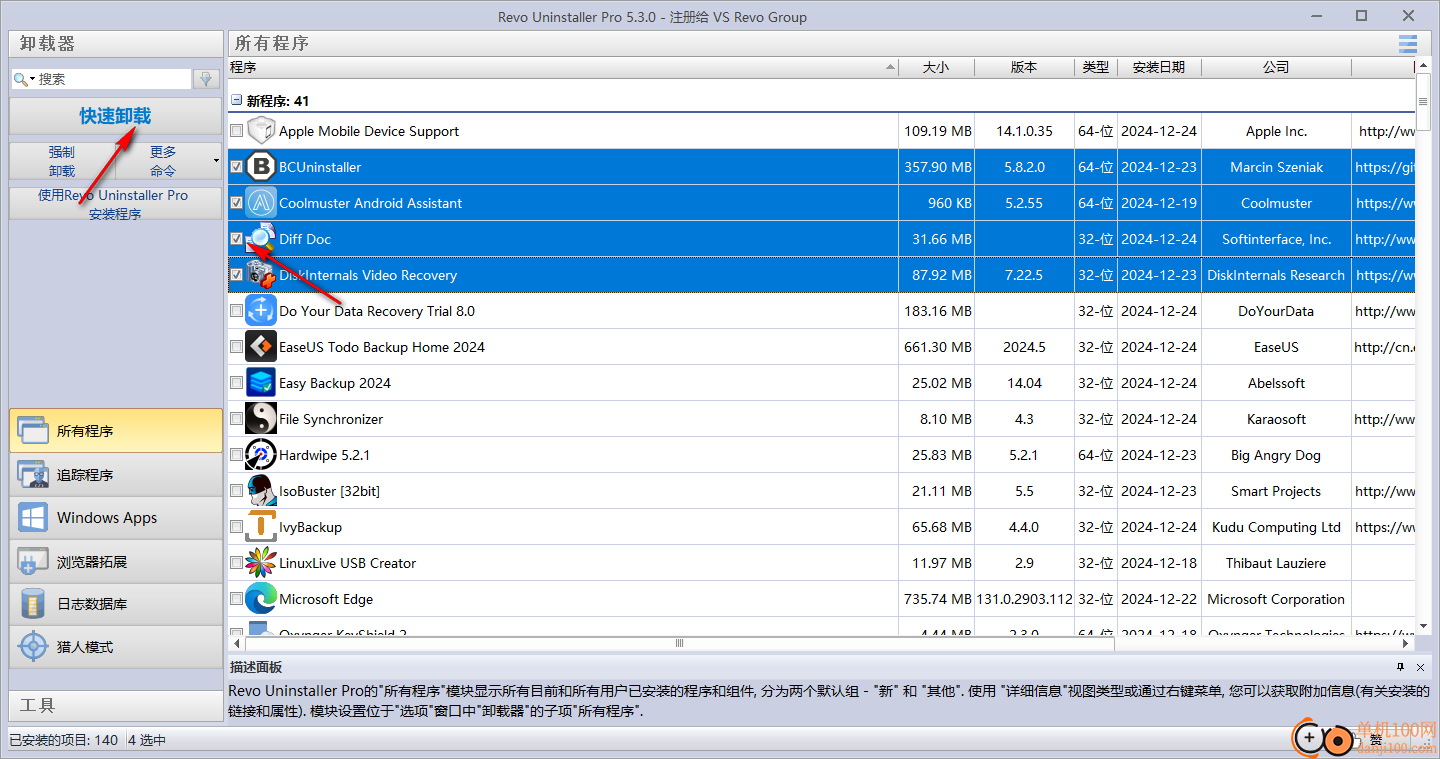
Task: Open the view options menu icon
Action: (1408, 43)
